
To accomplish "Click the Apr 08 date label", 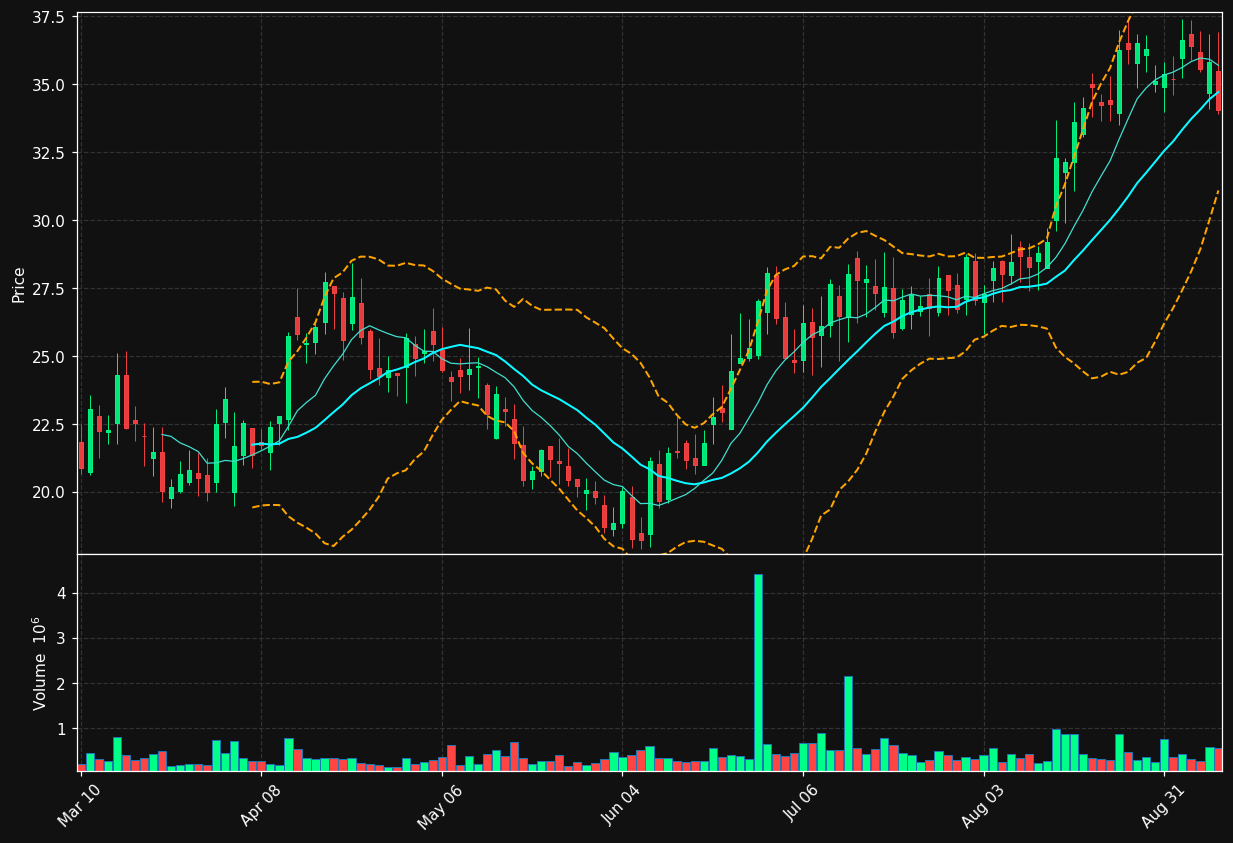I will click(259, 806).
